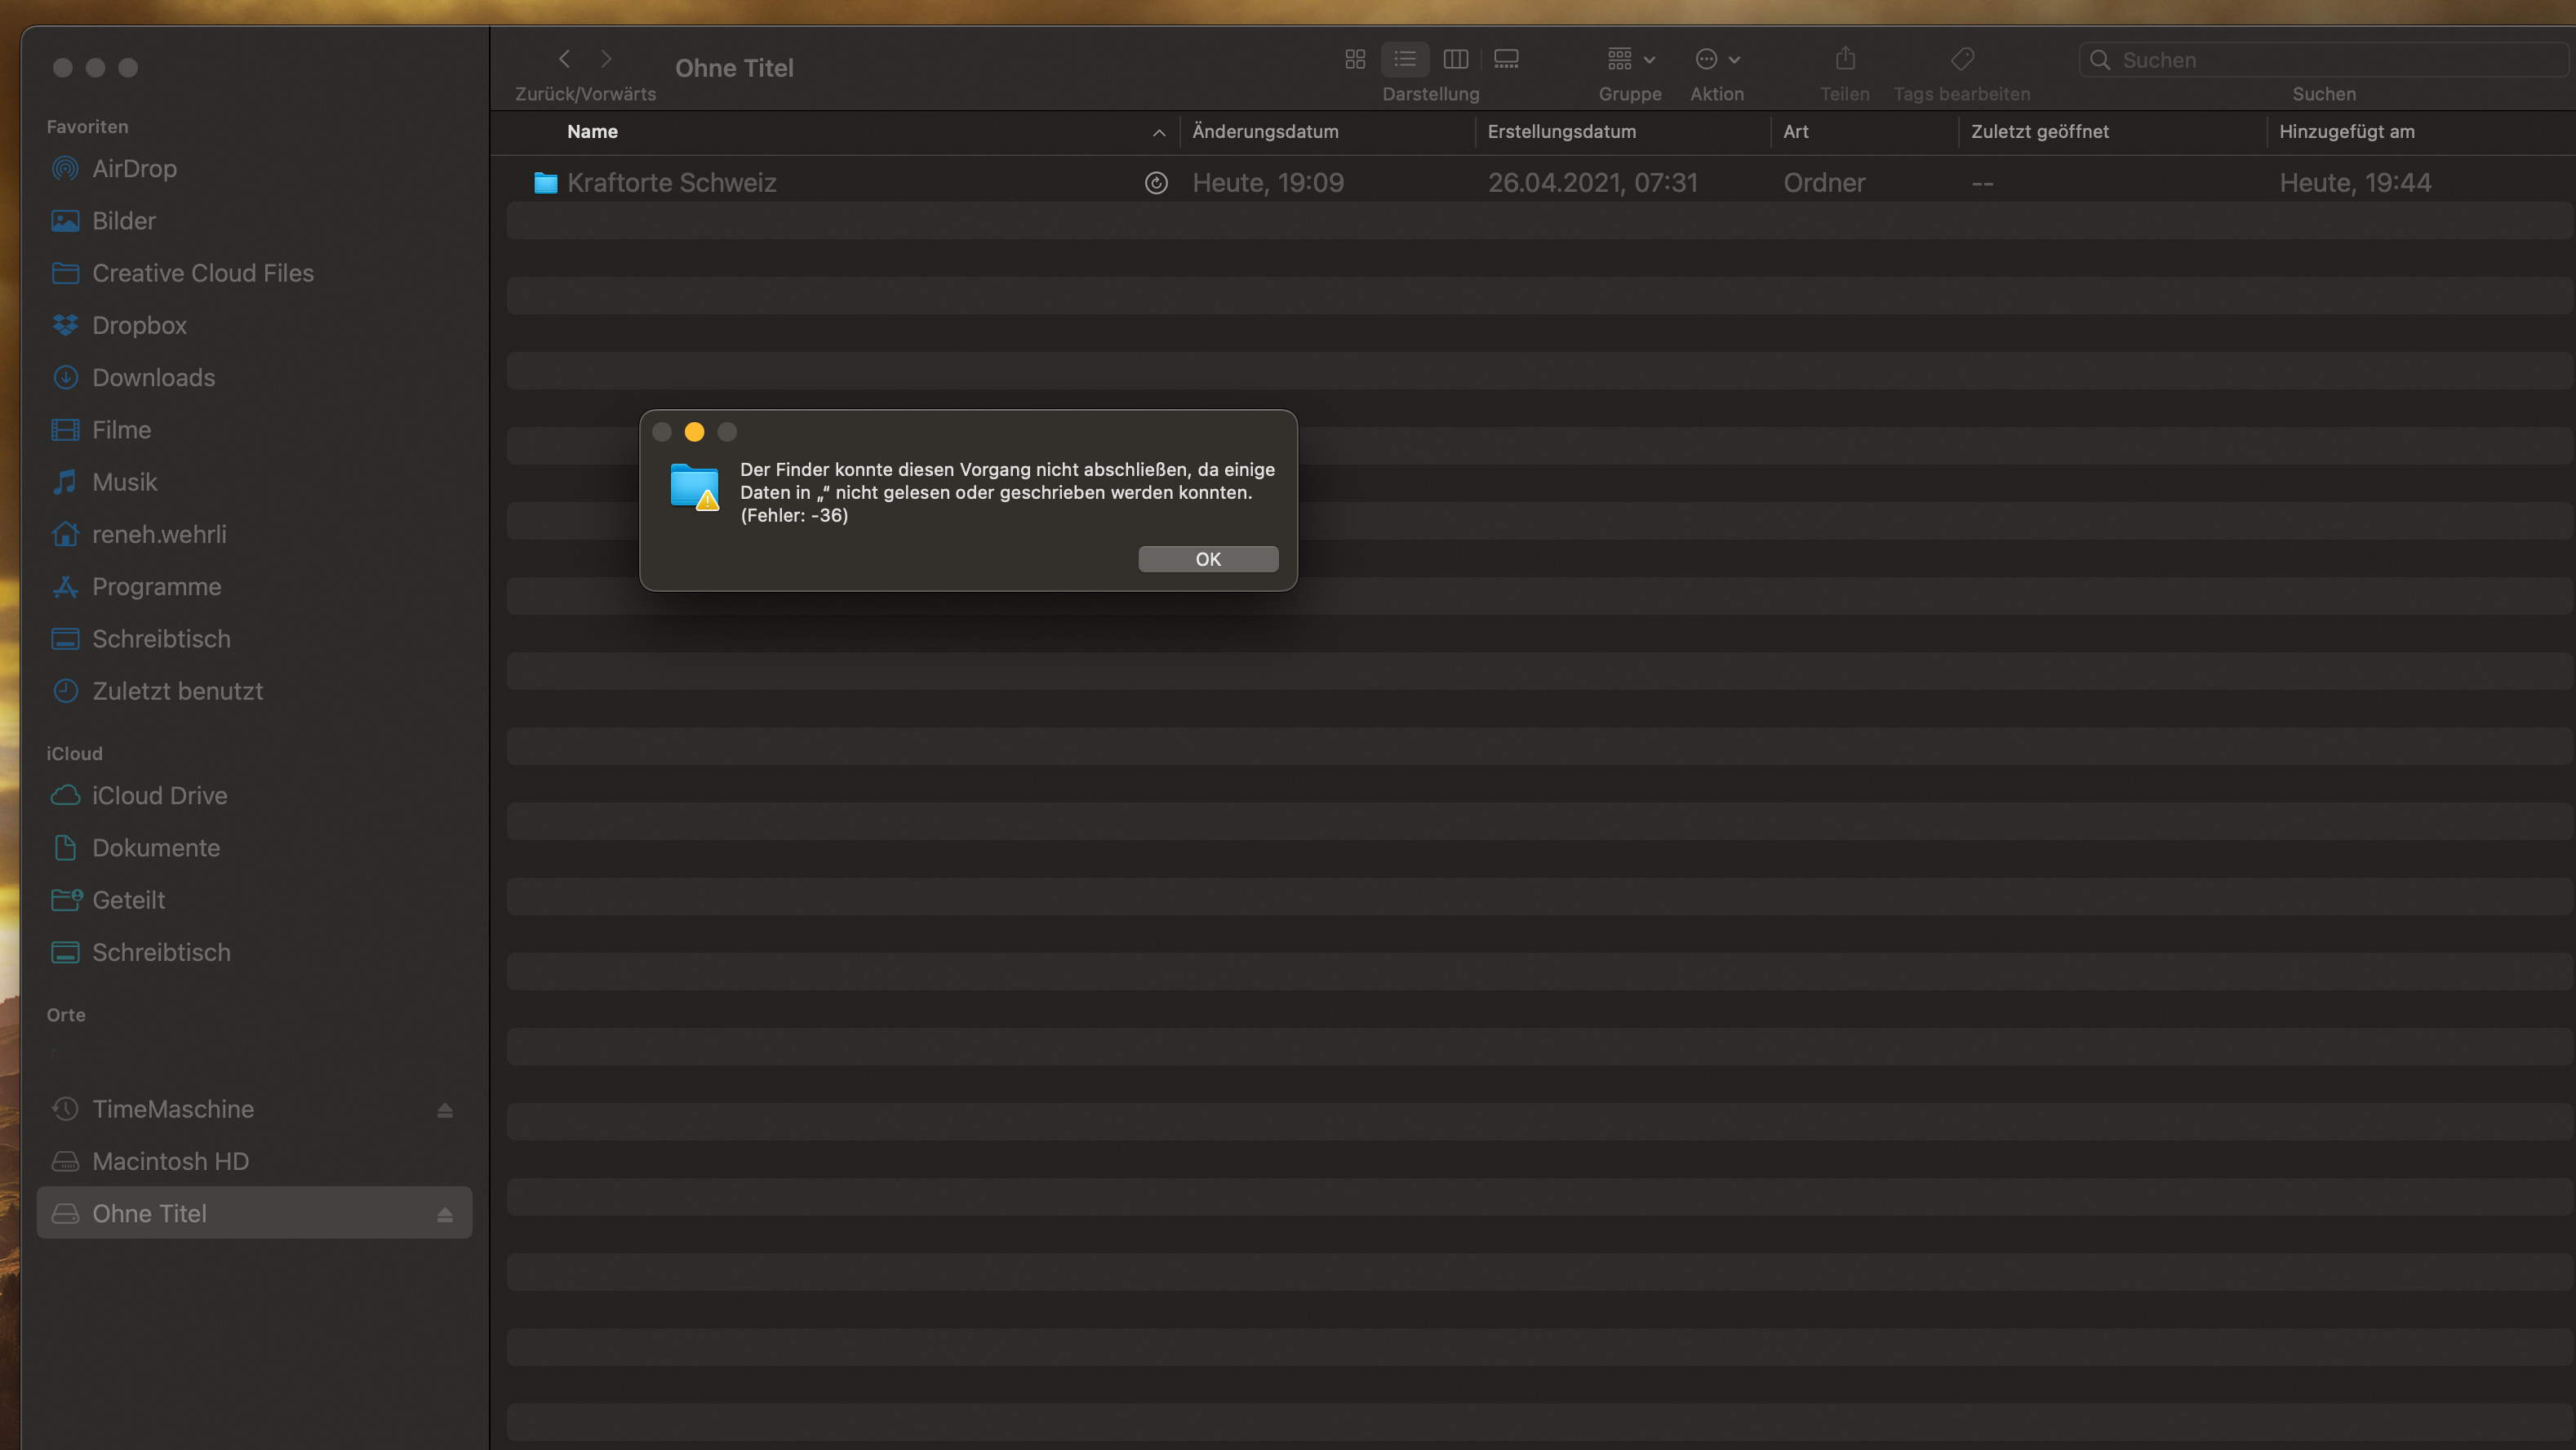Toggle icon grid view in Darstellung
This screenshot has width=2576, height=1450.
[x=1355, y=59]
